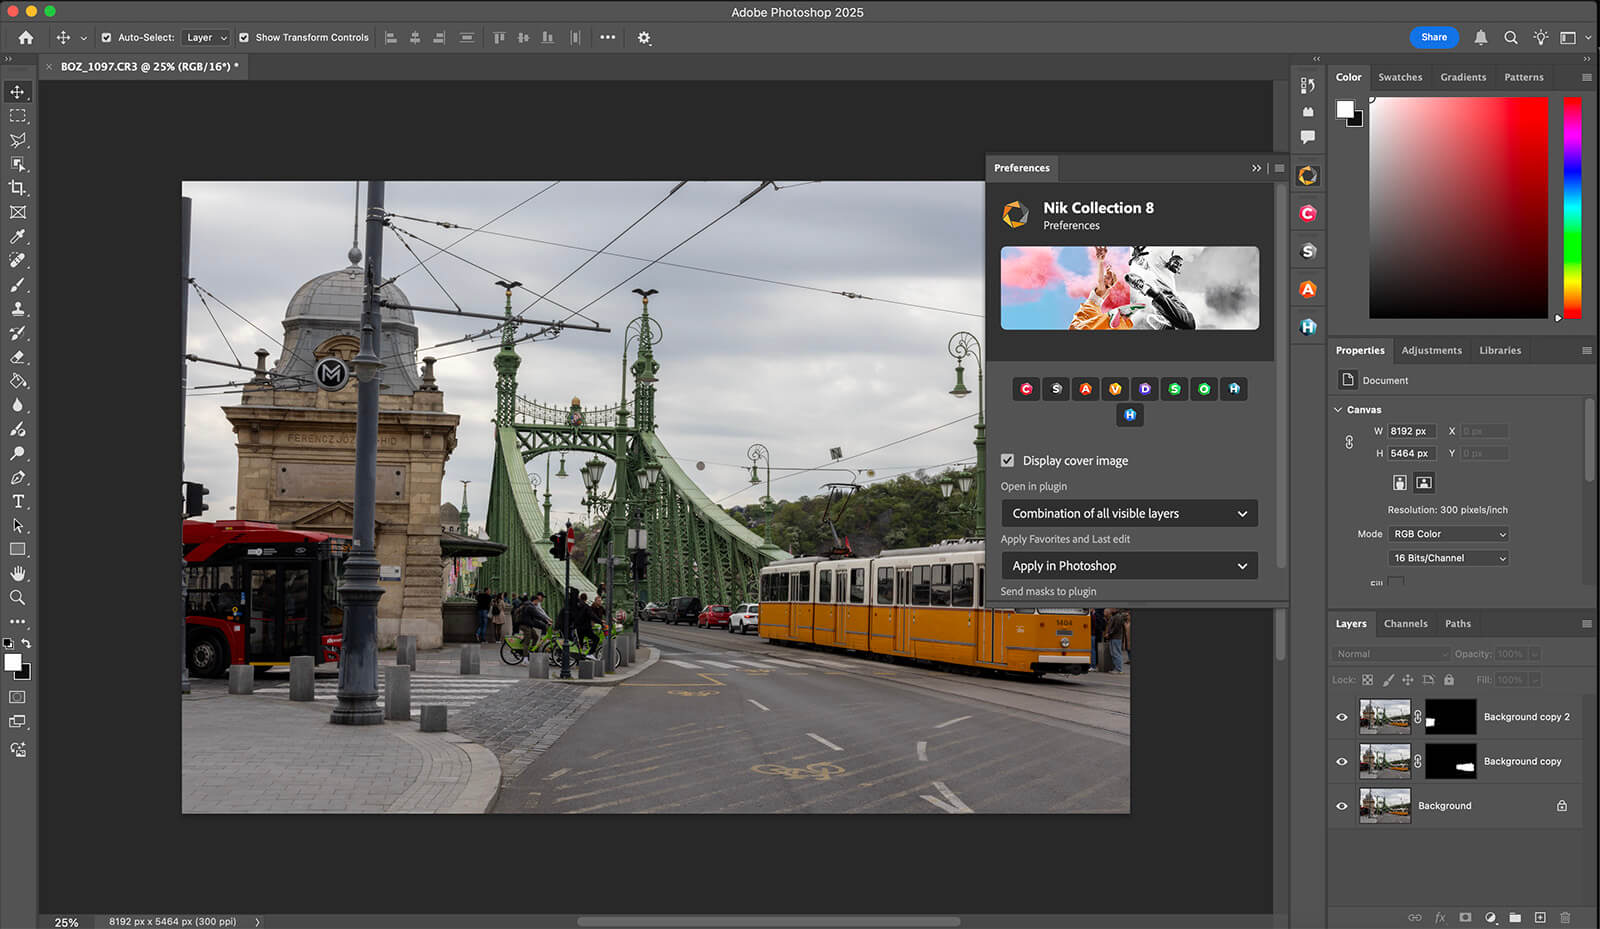The height and width of the screenshot is (929, 1600).
Task: Hide the Background copy 2 layer
Action: (1342, 717)
